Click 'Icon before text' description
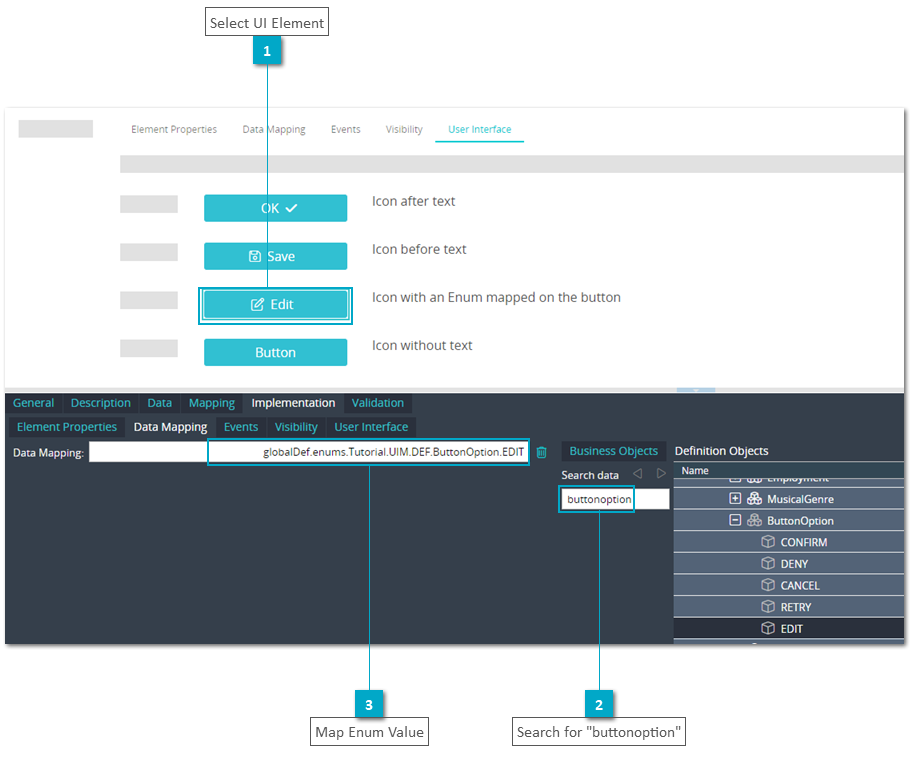 (x=419, y=249)
